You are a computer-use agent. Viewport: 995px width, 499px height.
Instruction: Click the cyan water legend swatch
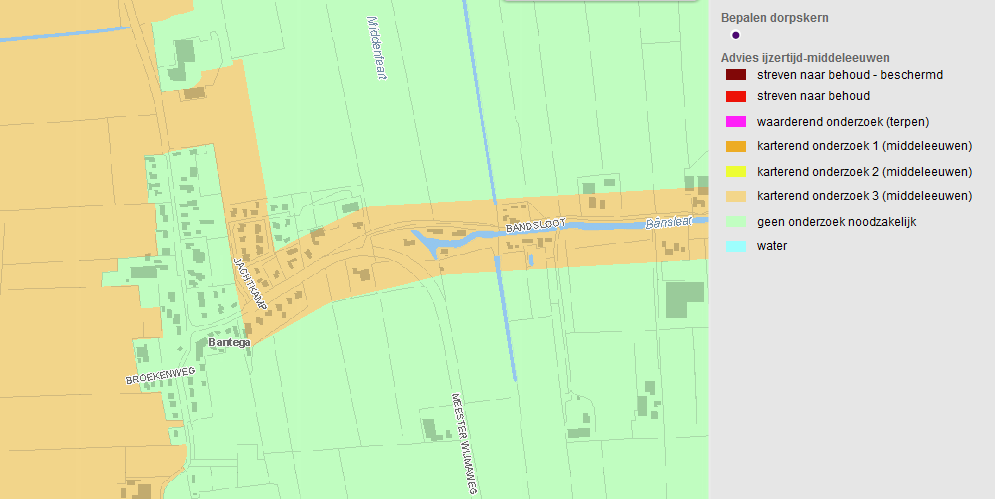coord(735,246)
